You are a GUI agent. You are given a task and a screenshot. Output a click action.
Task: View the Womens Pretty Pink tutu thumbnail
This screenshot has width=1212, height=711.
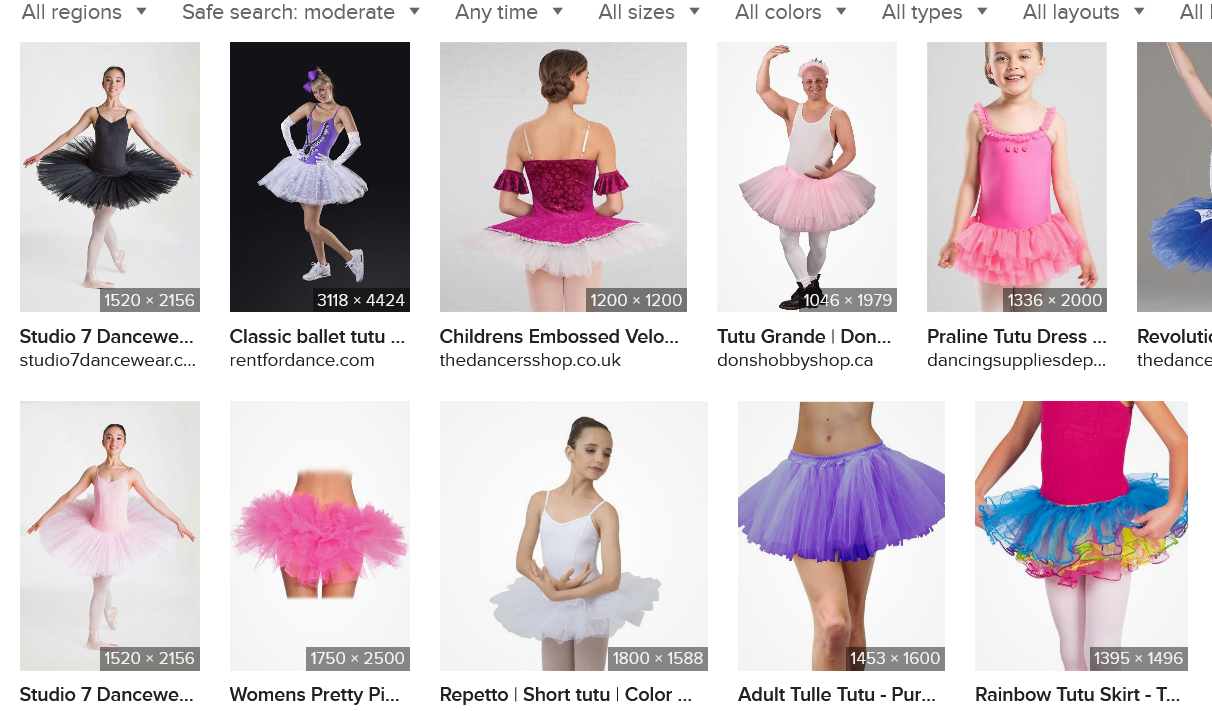pyautogui.click(x=320, y=536)
